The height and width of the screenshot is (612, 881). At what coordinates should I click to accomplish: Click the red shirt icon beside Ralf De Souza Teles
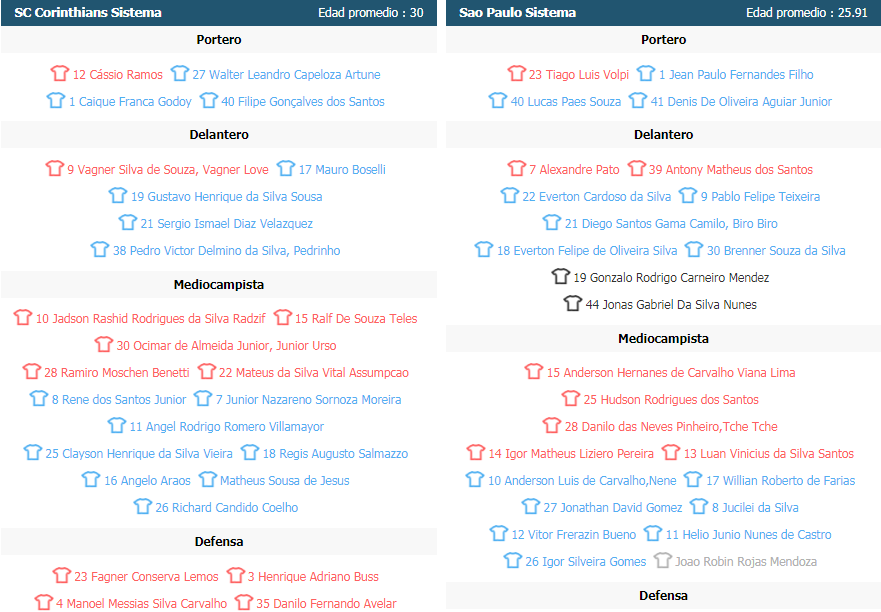(283, 317)
